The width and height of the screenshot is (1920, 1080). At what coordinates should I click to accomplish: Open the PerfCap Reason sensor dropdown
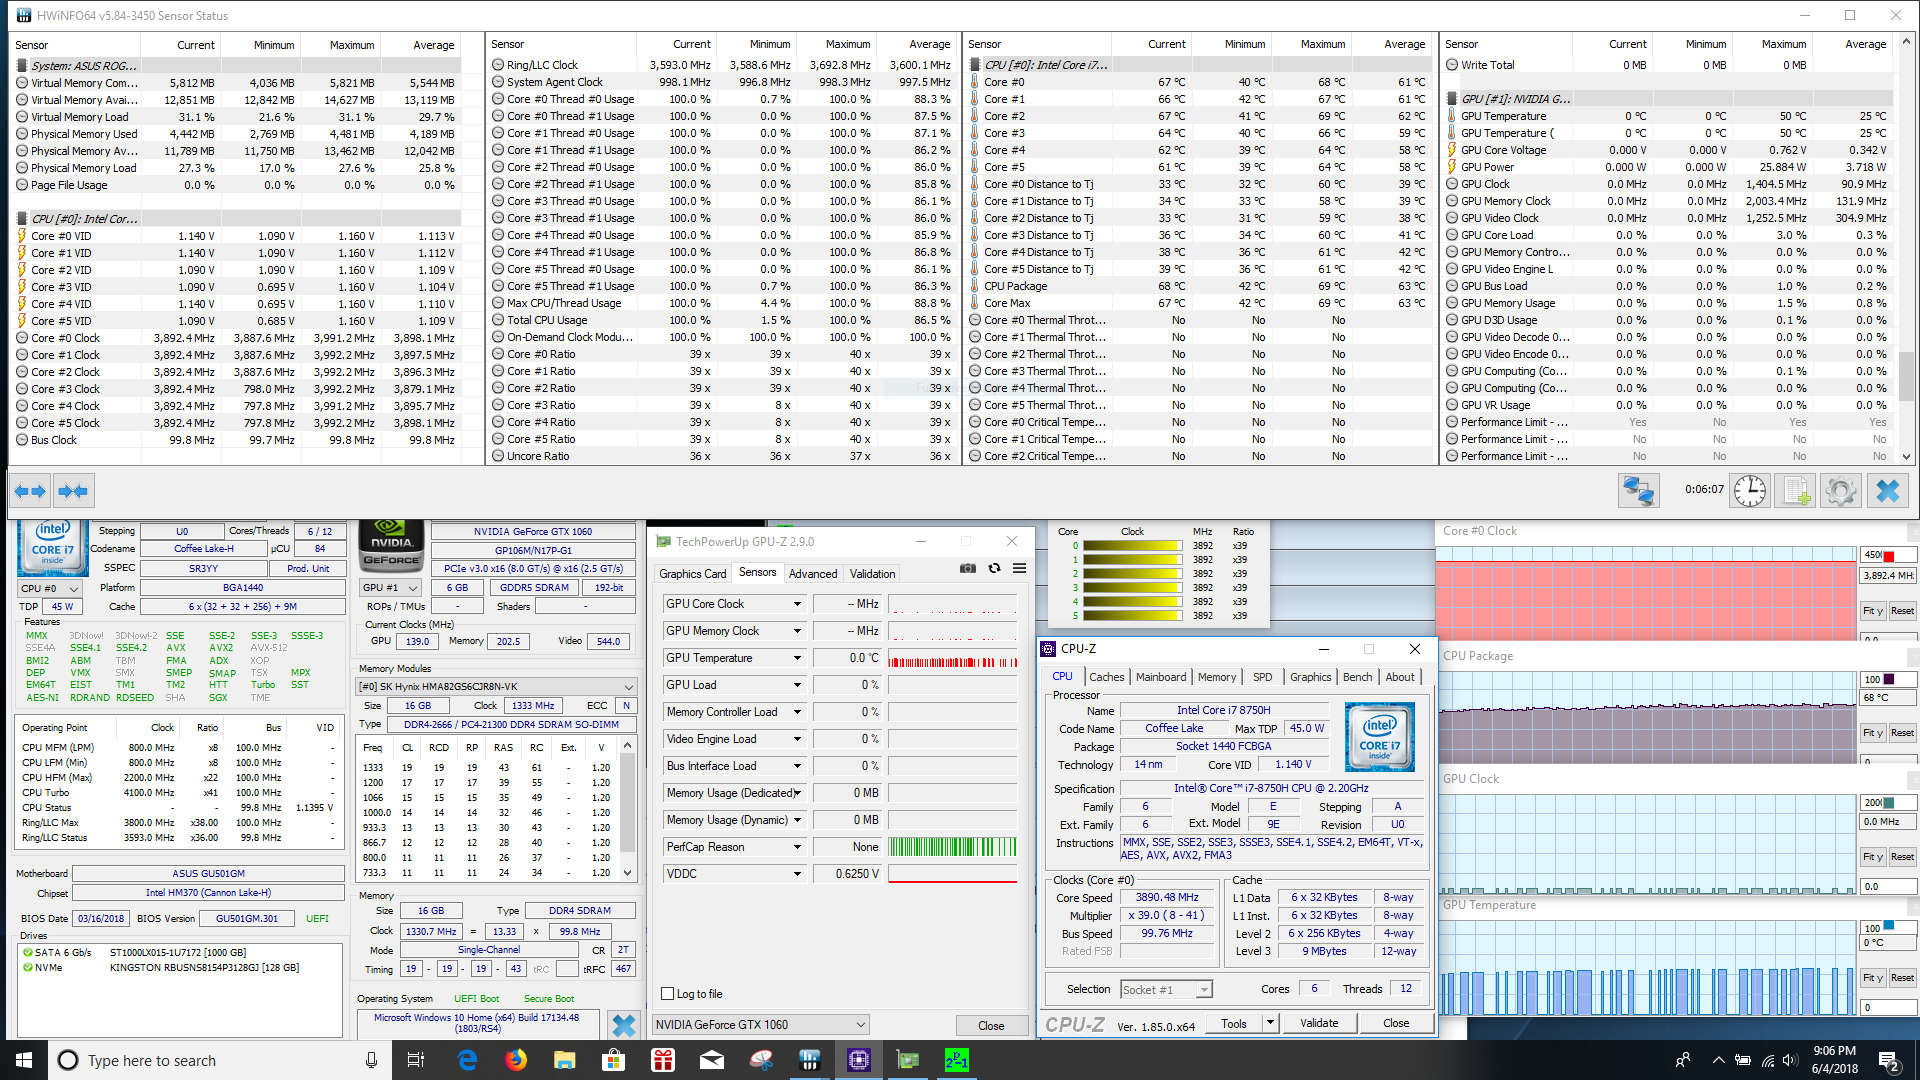point(797,847)
